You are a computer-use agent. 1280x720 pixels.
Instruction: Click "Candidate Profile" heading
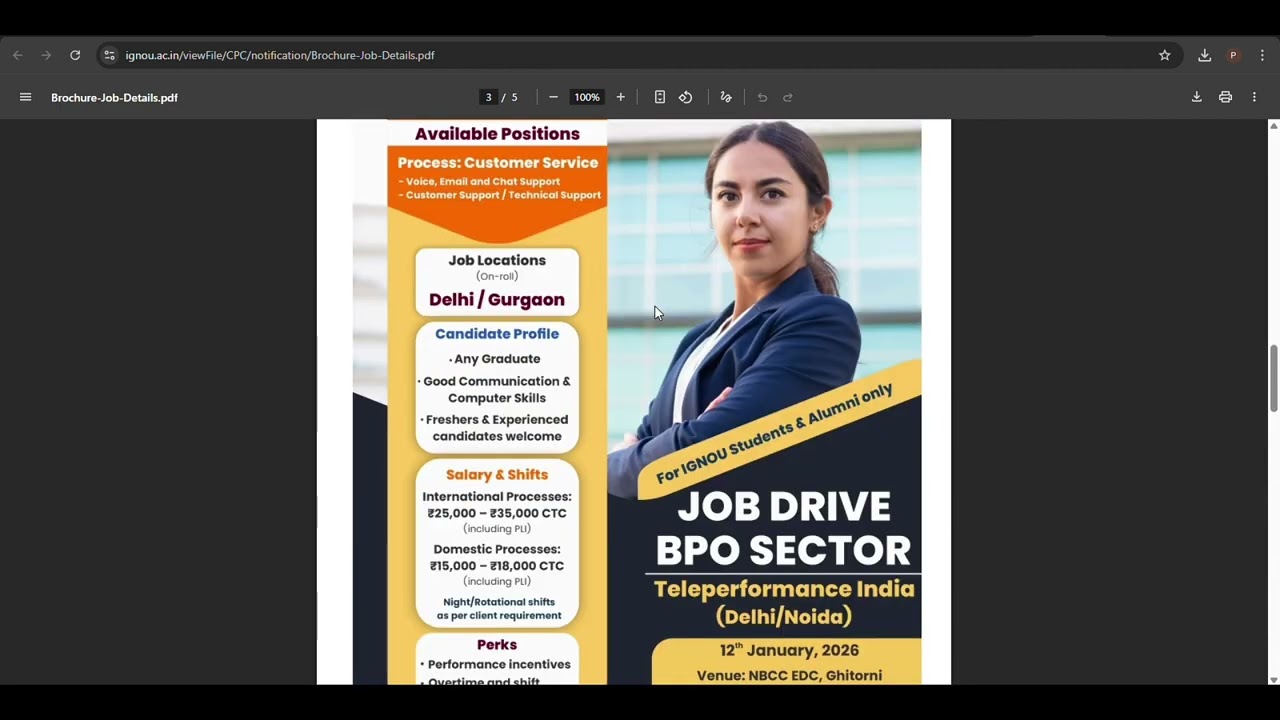click(x=497, y=334)
